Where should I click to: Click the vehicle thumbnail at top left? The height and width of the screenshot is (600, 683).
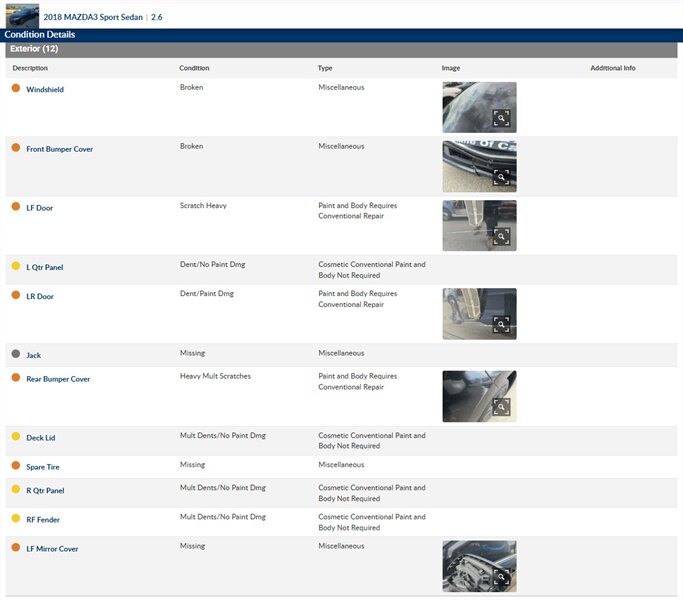coord(22,16)
